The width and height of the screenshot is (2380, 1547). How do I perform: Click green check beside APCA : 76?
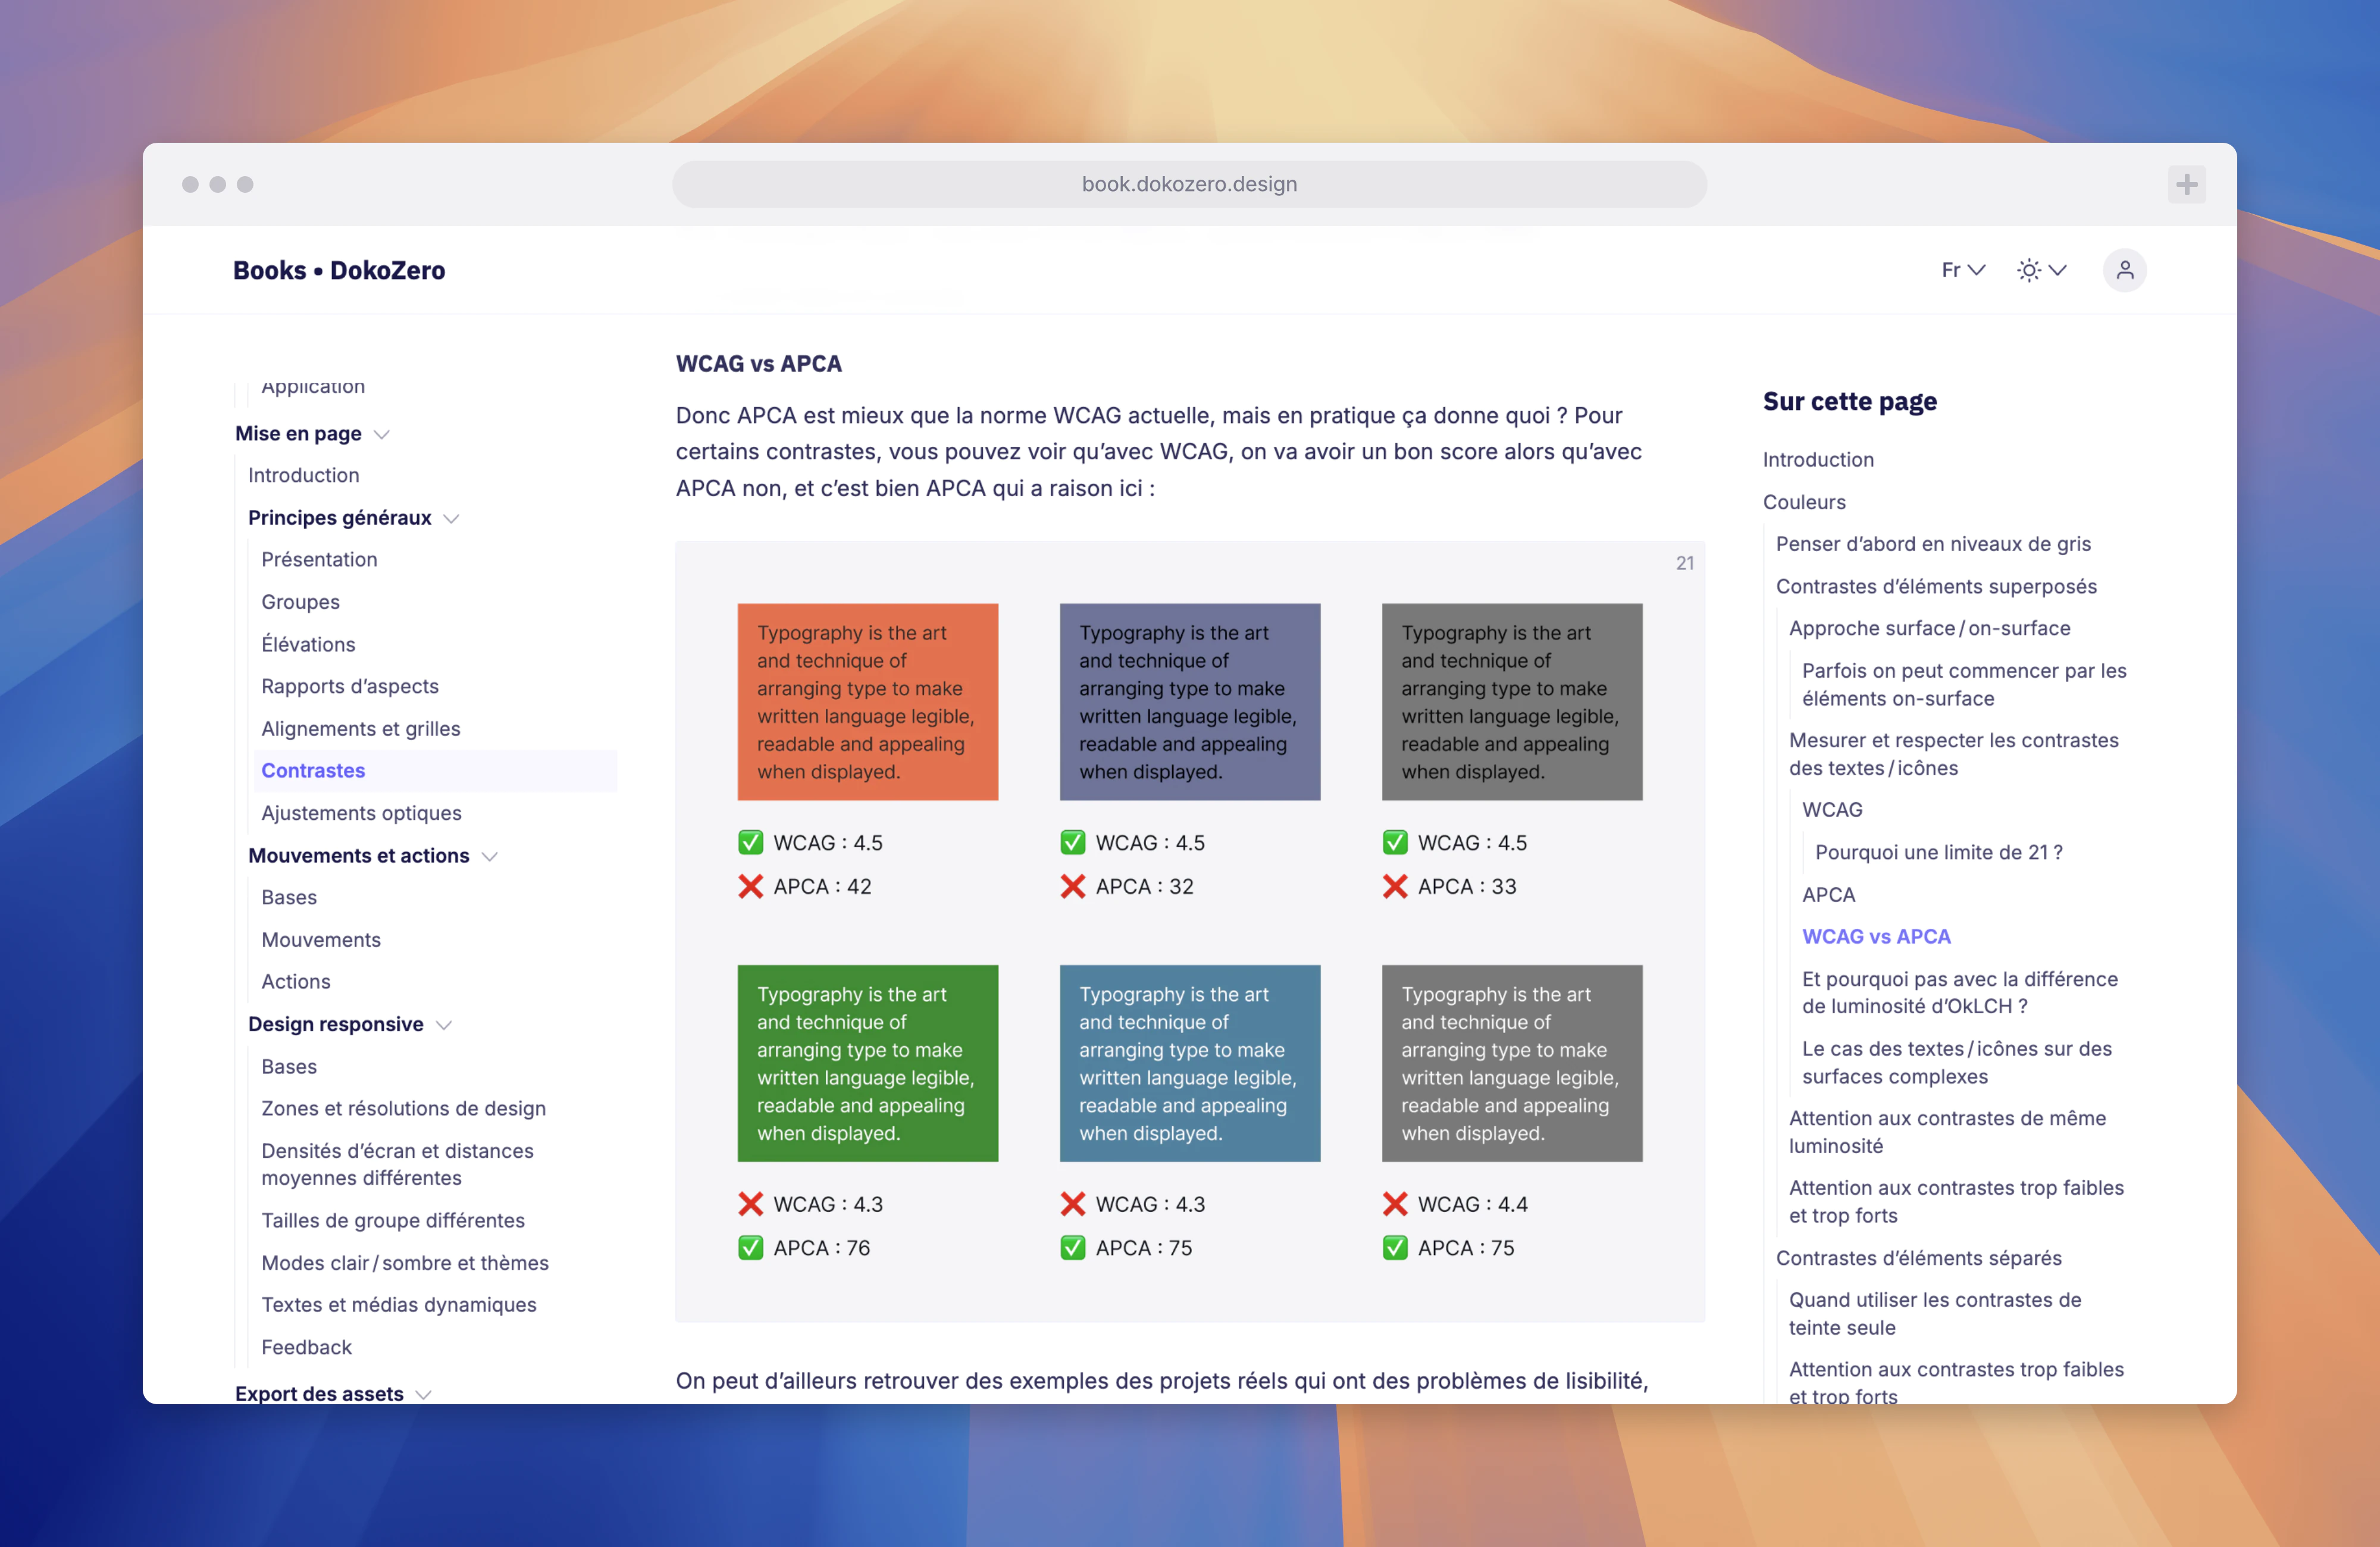(750, 1248)
